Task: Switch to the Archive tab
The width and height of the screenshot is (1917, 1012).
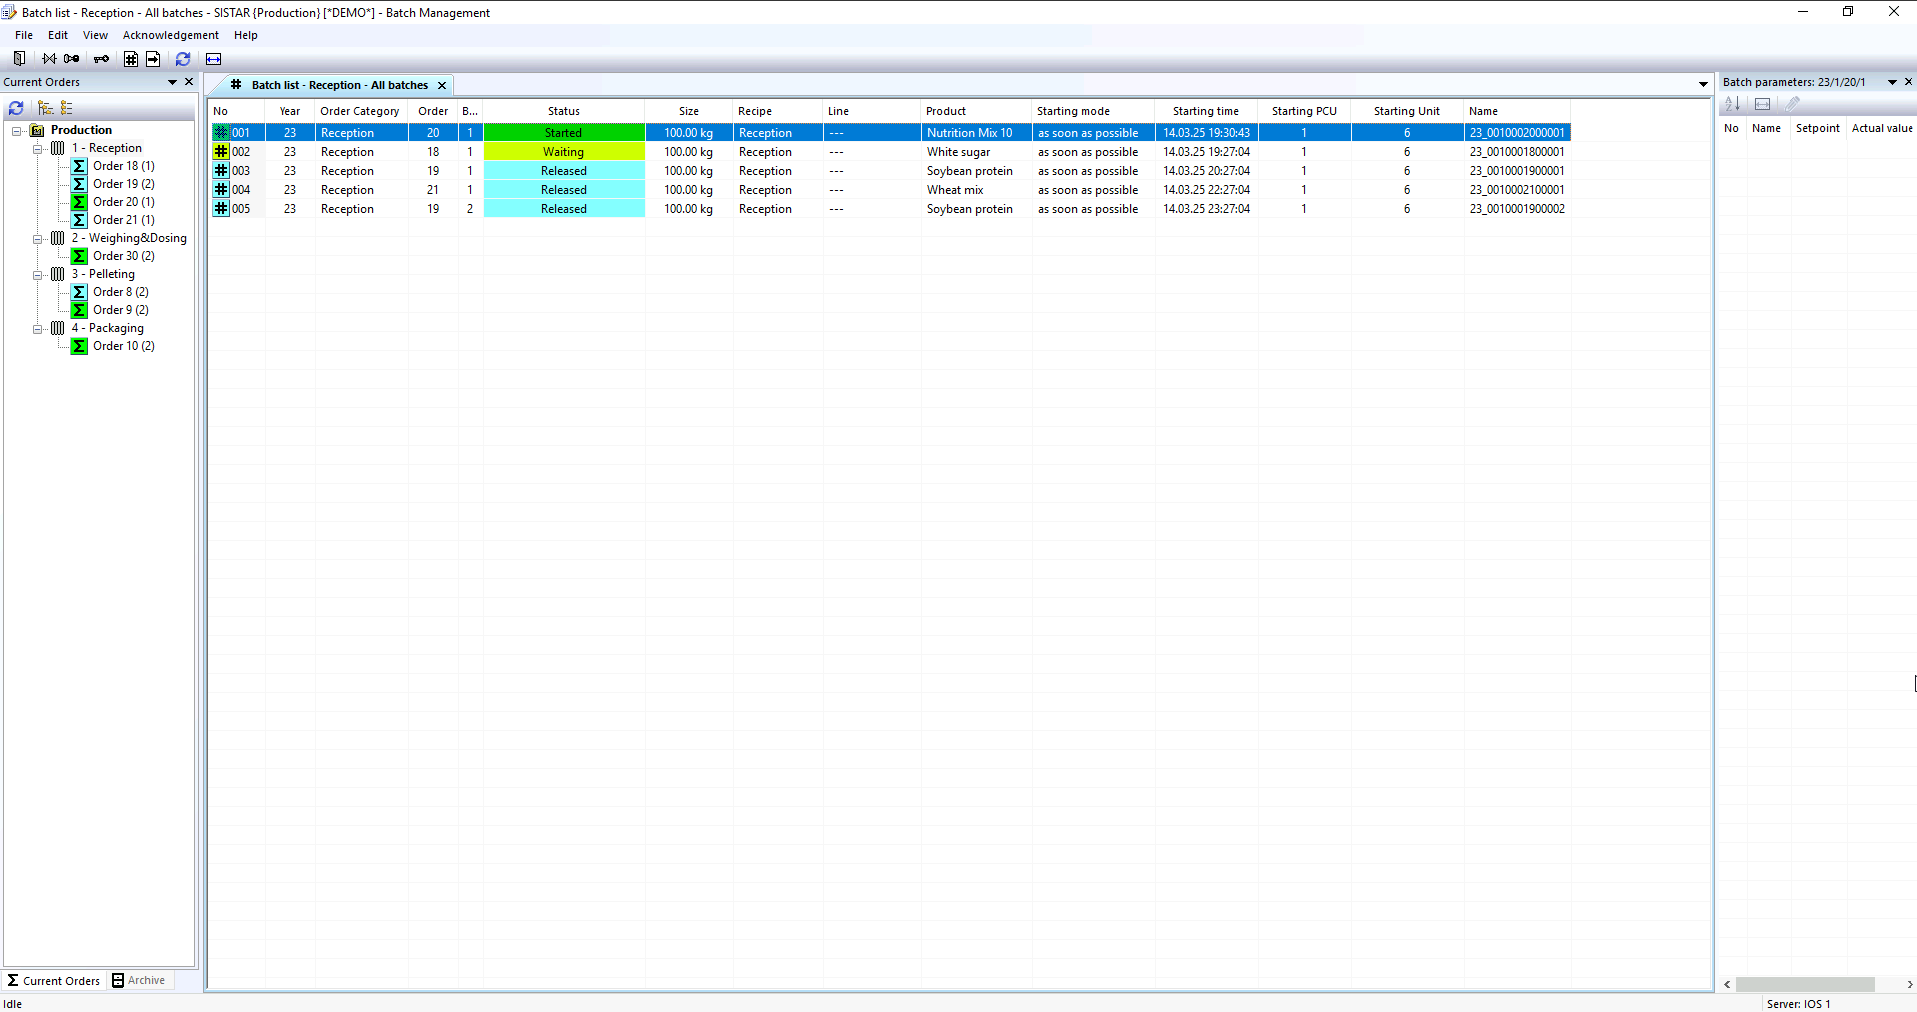Action: 139,980
